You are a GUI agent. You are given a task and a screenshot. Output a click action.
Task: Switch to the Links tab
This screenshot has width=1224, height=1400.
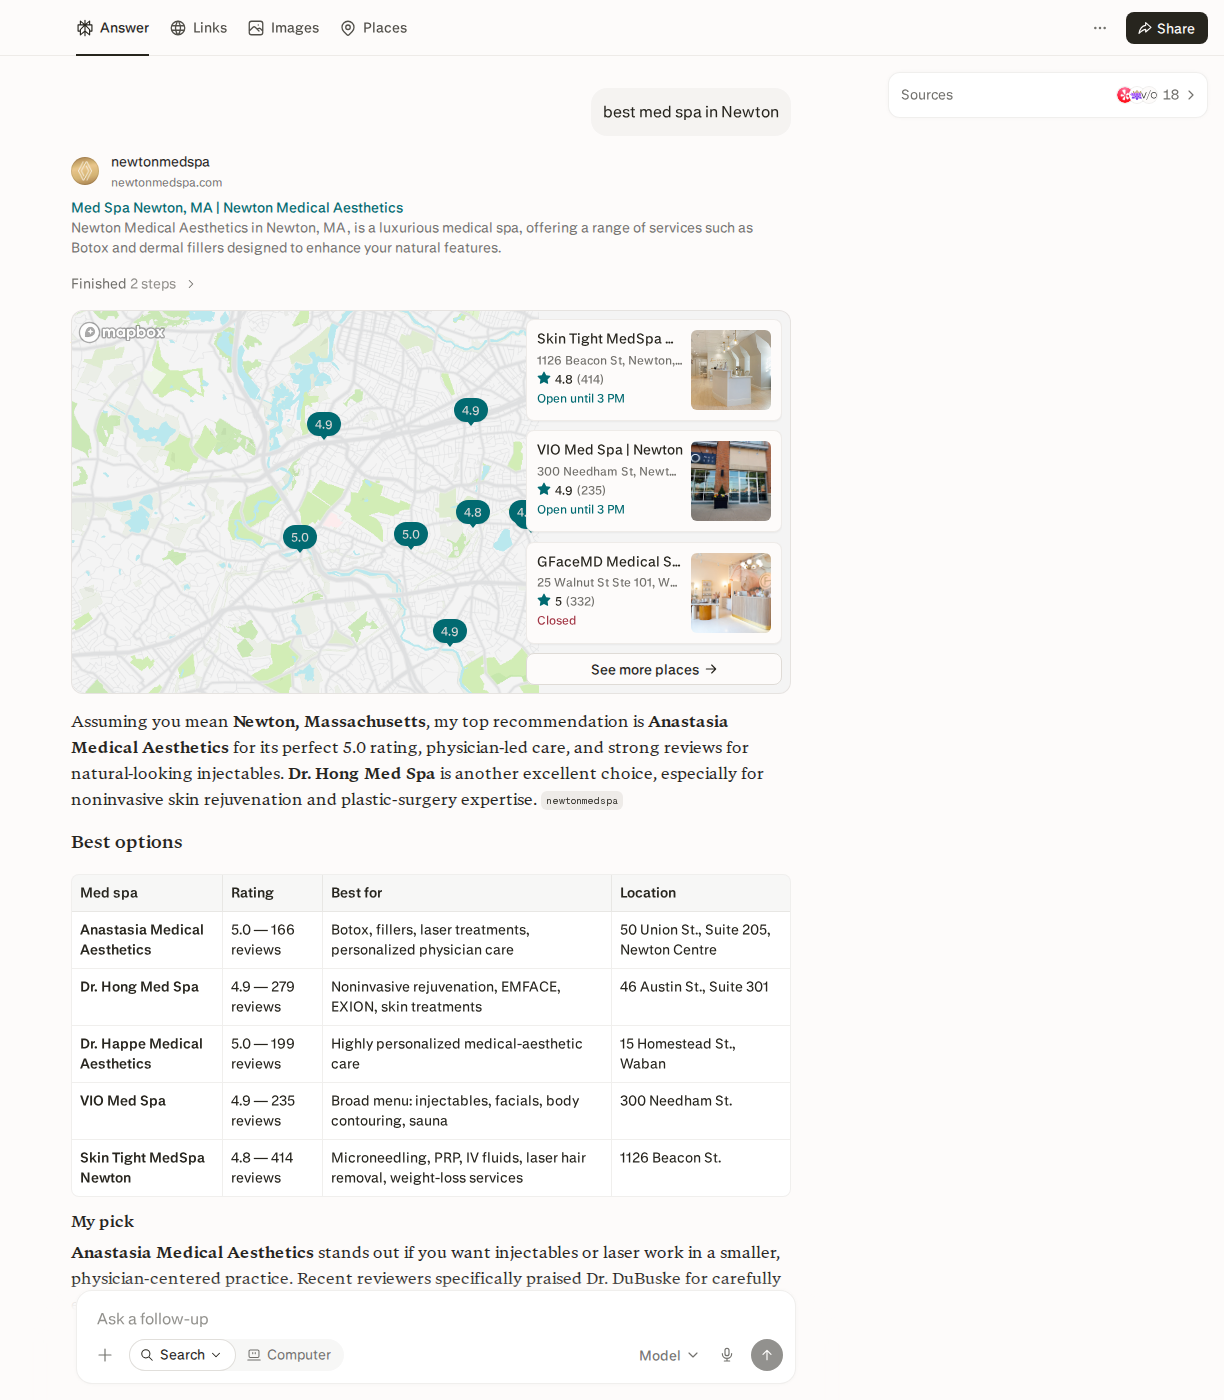[199, 28]
